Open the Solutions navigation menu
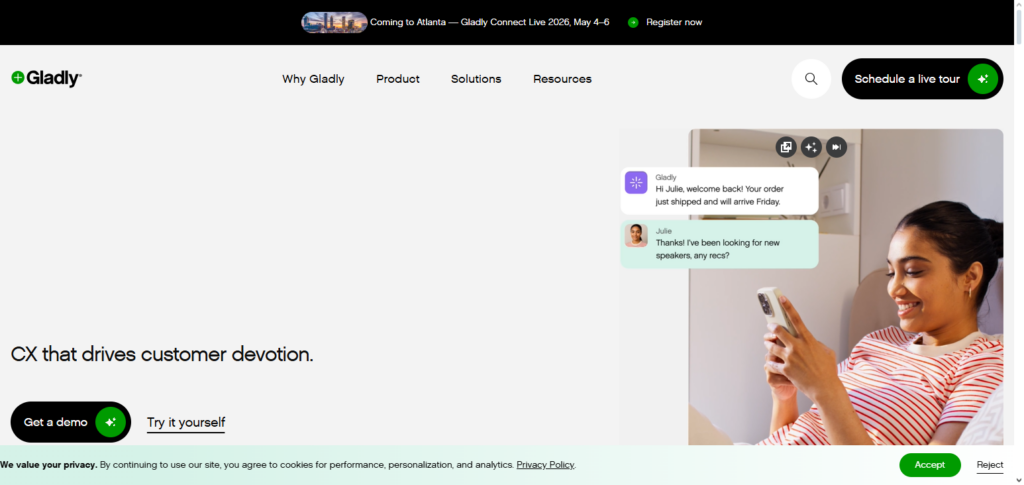 [476, 79]
